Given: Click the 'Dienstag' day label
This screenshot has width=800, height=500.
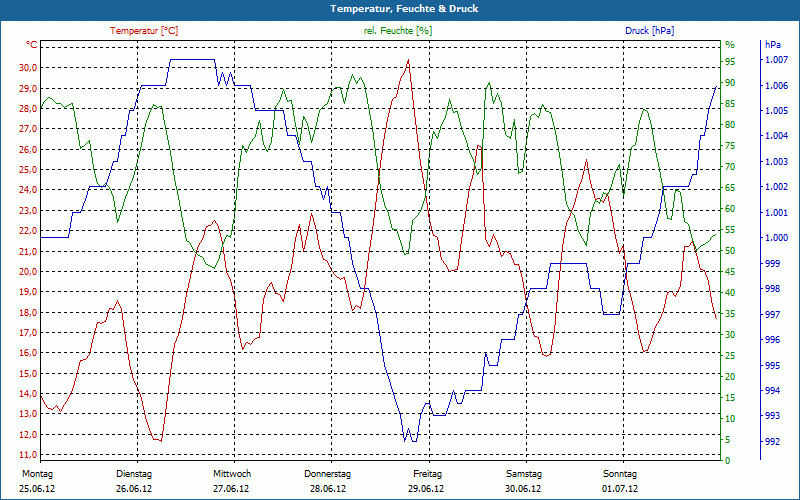Looking at the screenshot, I should (134, 474).
